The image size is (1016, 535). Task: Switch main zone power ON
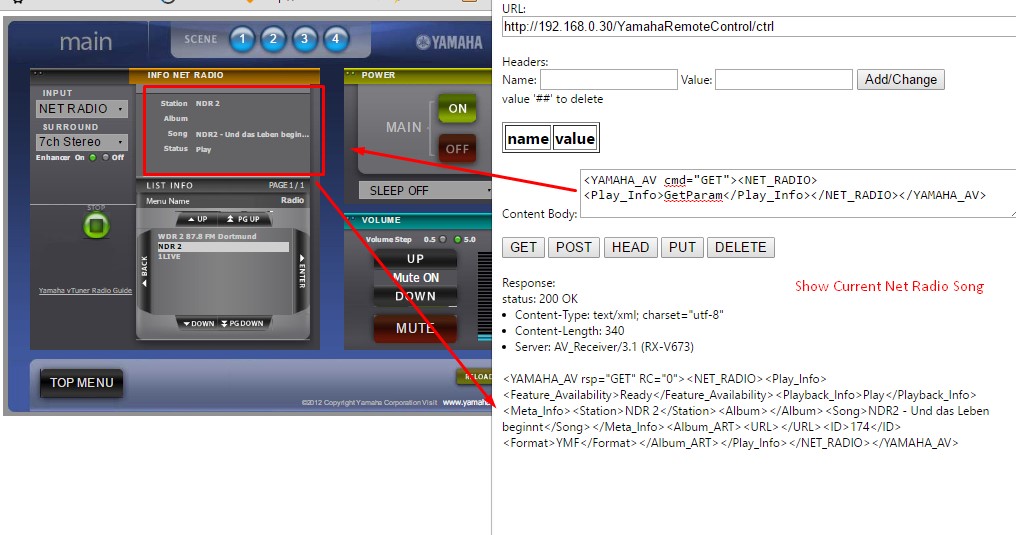457,109
